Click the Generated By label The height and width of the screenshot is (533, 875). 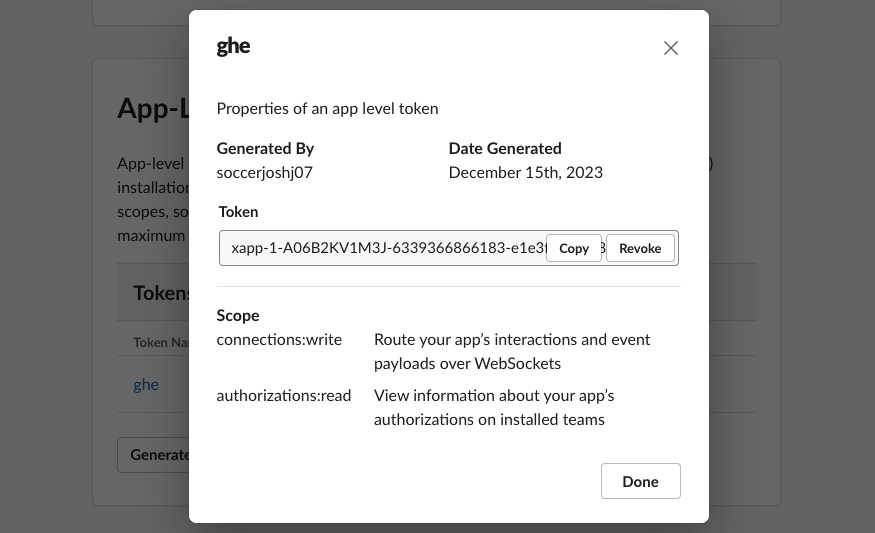click(265, 148)
